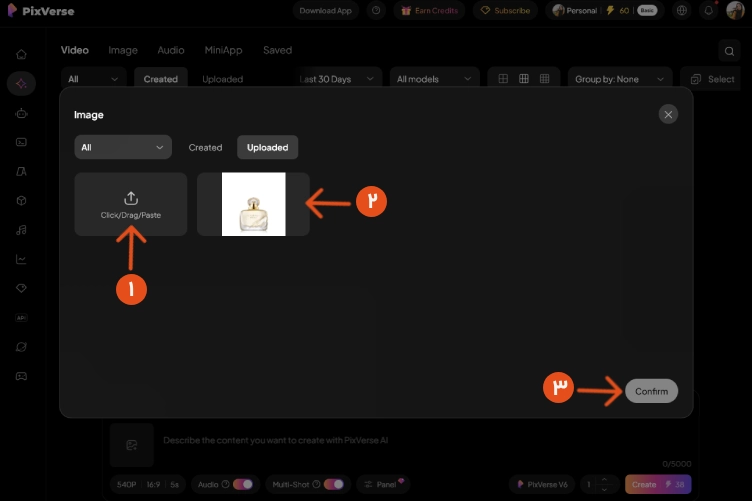Click the search magnifier icon
This screenshot has width=752, height=501.
pyautogui.click(x=729, y=51)
